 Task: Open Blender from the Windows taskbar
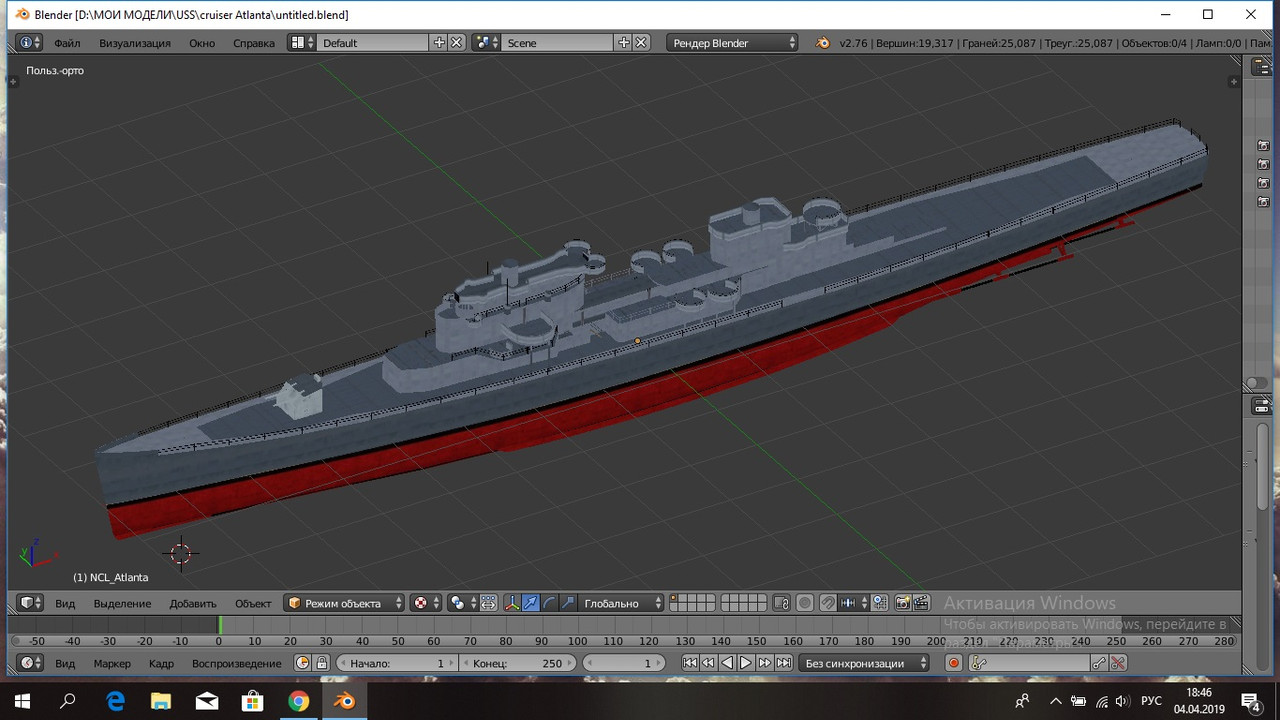345,701
